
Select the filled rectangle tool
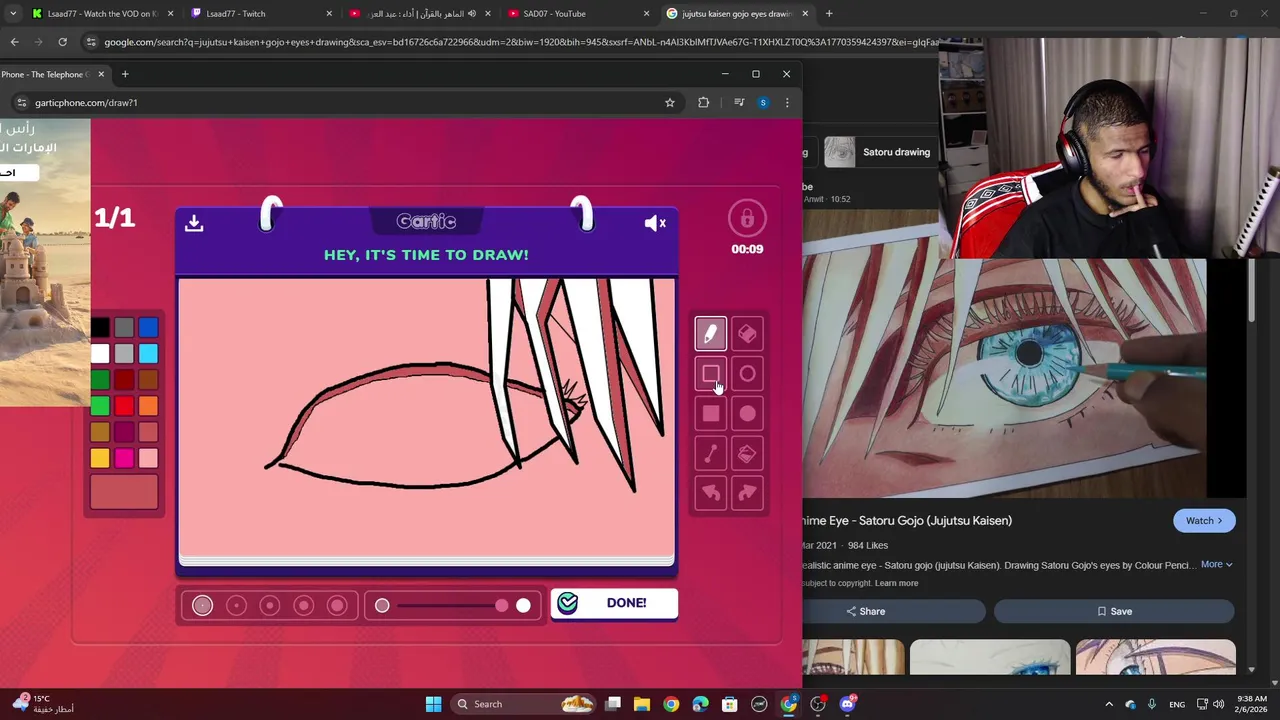(x=711, y=413)
